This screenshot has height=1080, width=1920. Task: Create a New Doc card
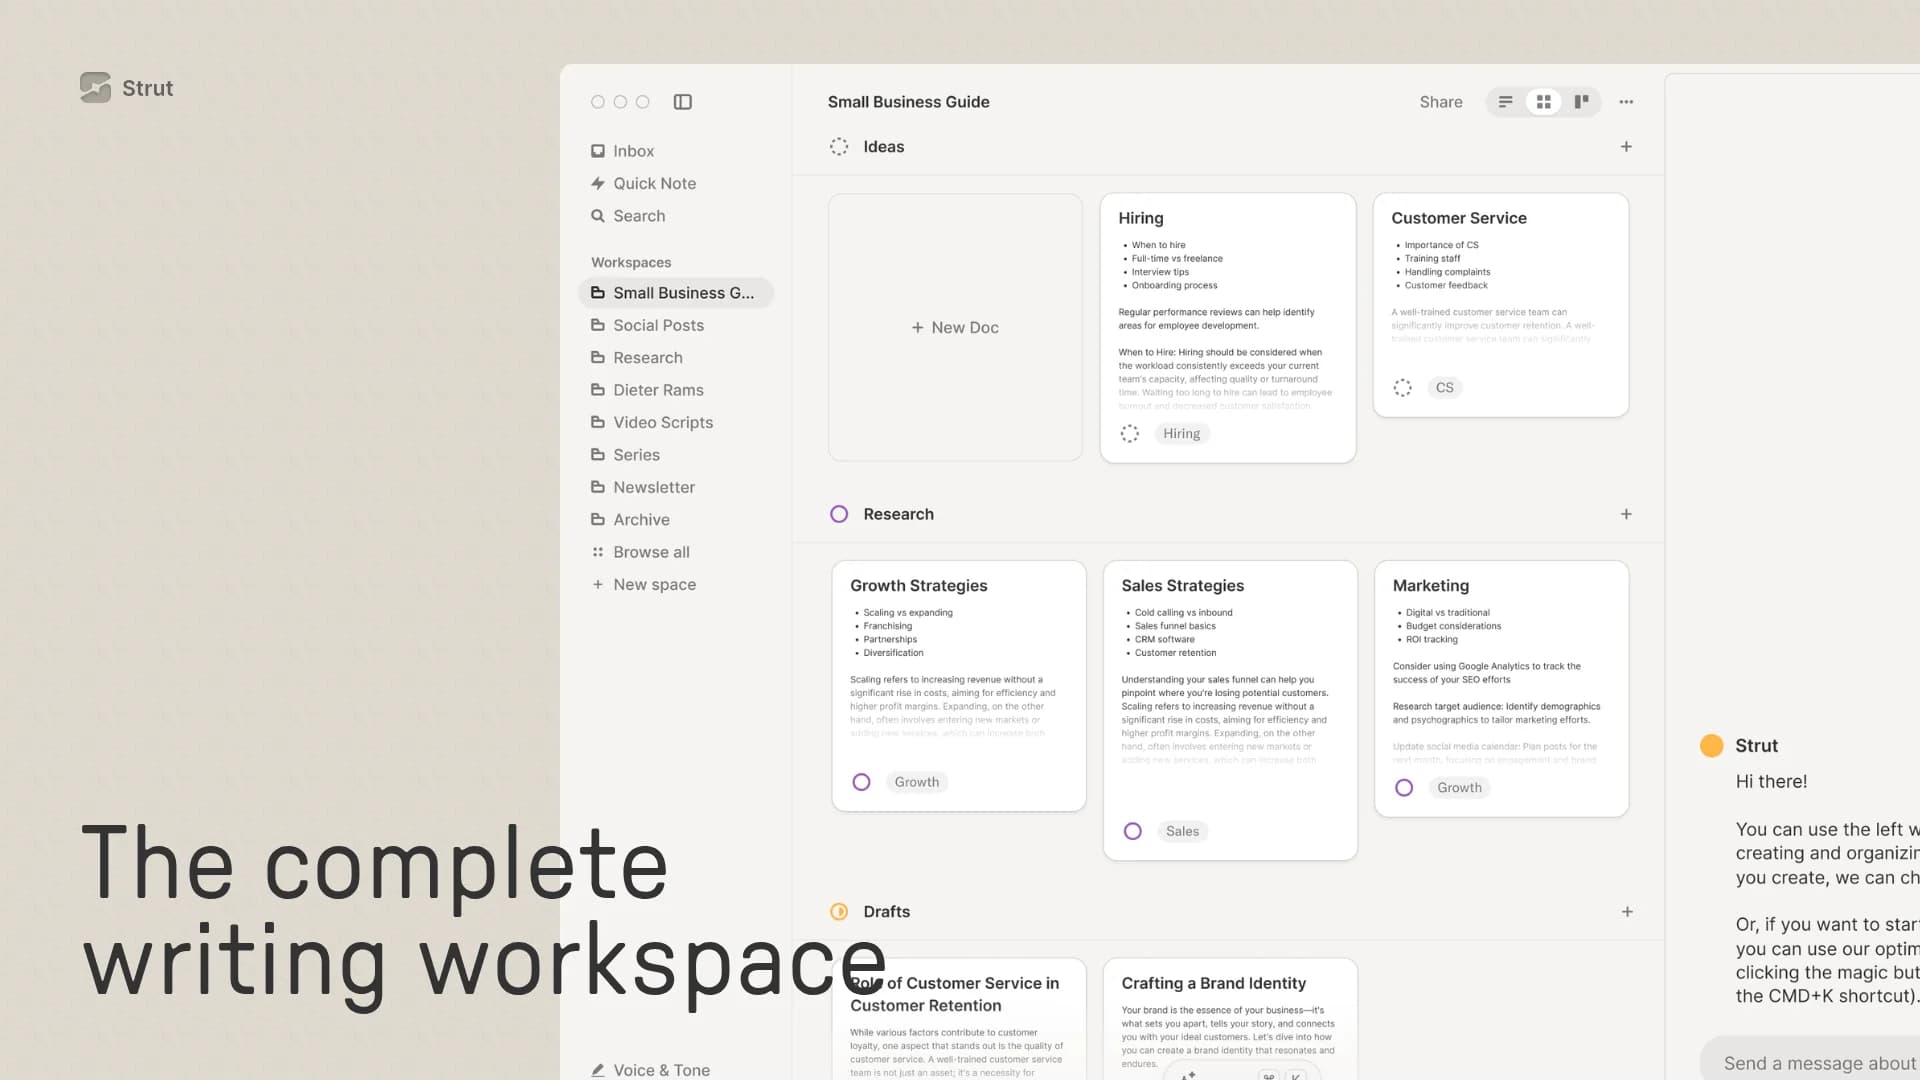pos(955,327)
